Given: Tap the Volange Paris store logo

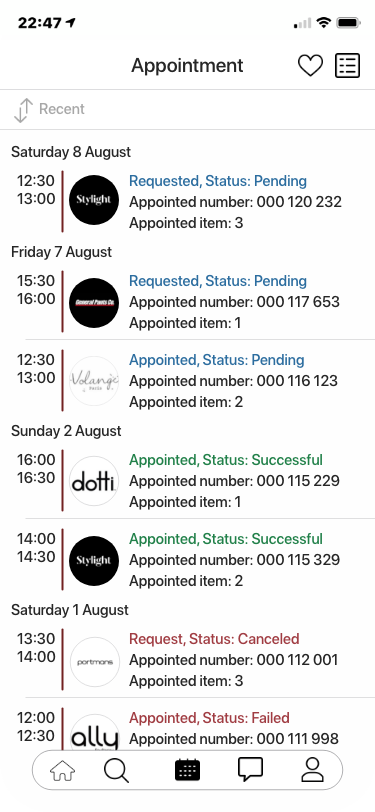Looking at the screenshot, I should 94,381.
